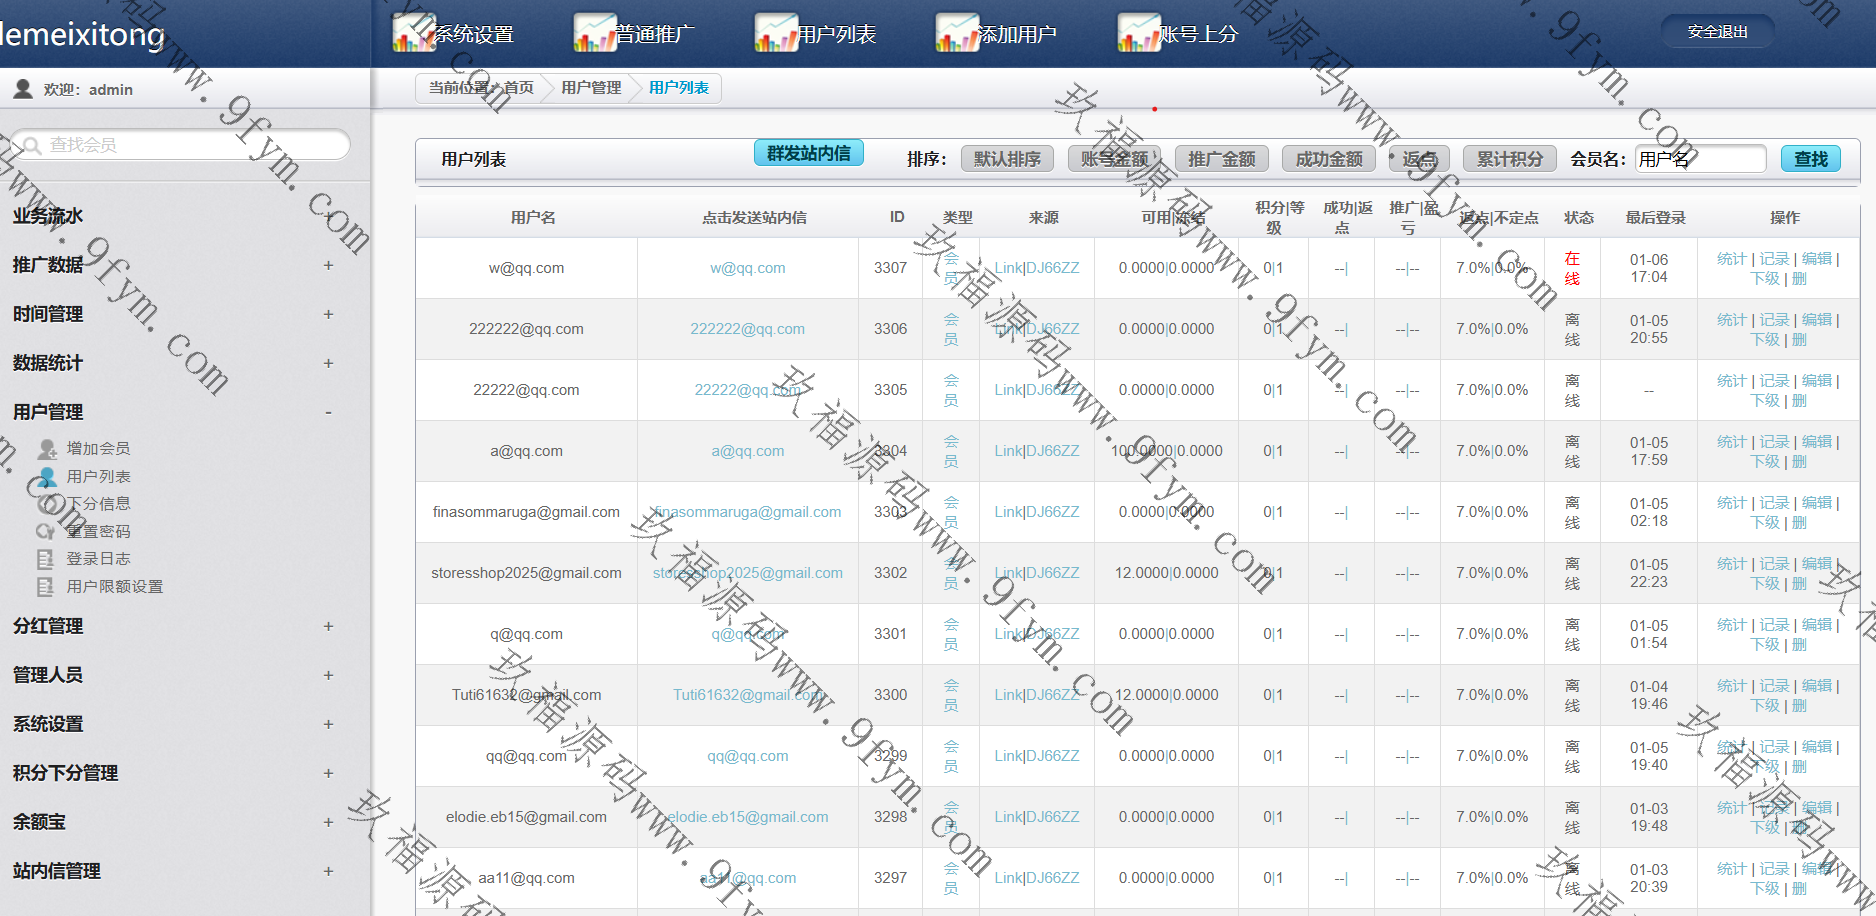Screen dimensions: 1876x916
Task: Collapse the 用户管理 sidebar section
Action: tap(328, 412)
